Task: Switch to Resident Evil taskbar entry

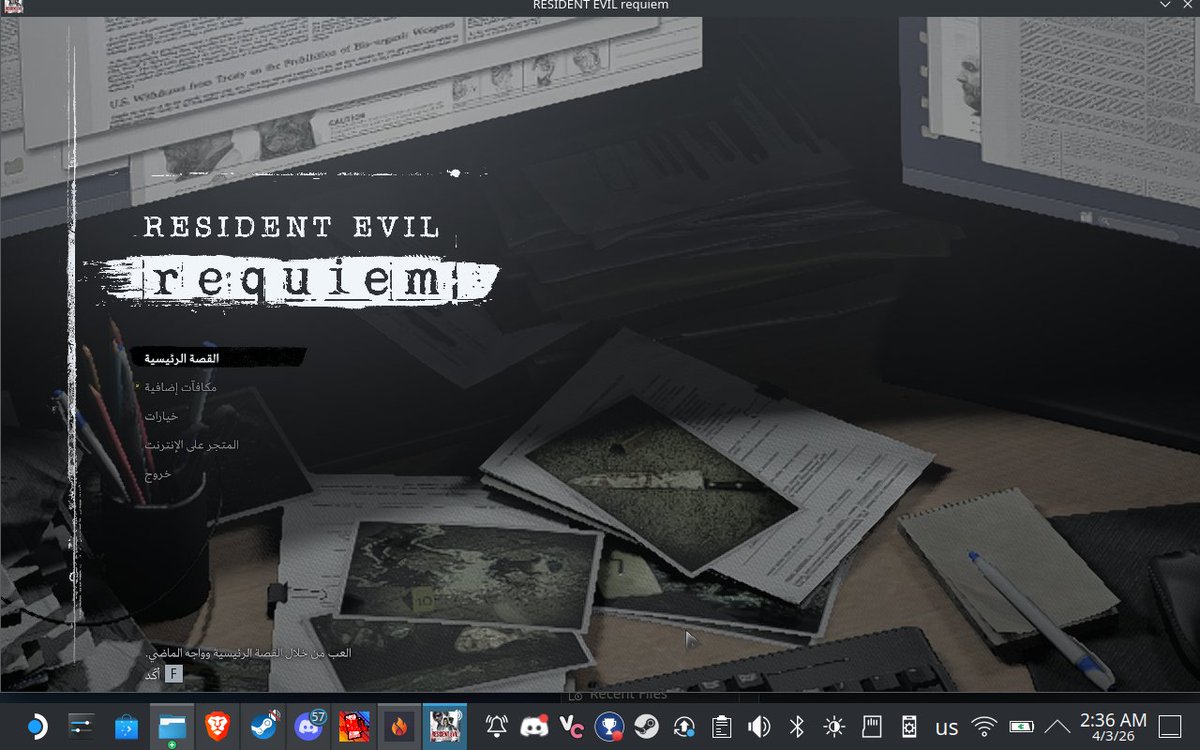Action: click(x=446, y=725)
